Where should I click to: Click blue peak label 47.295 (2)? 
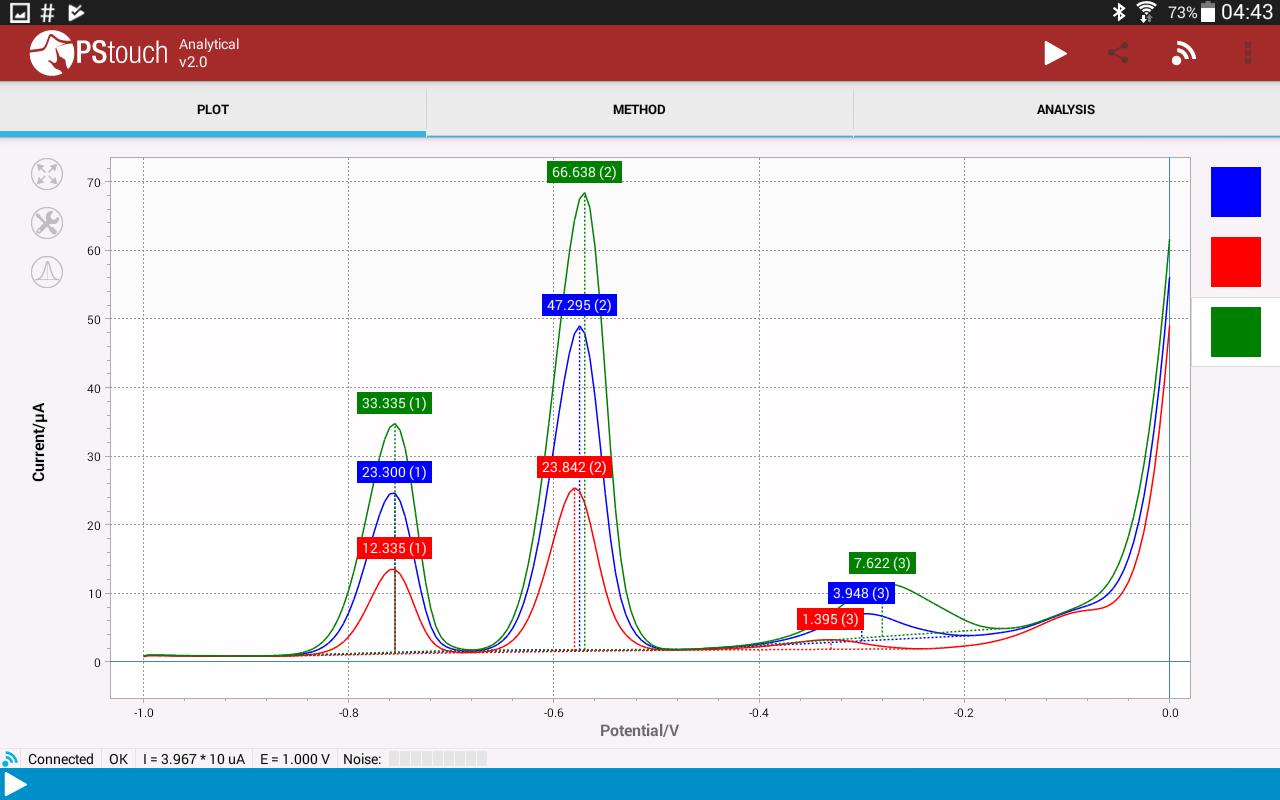[579, 305]
